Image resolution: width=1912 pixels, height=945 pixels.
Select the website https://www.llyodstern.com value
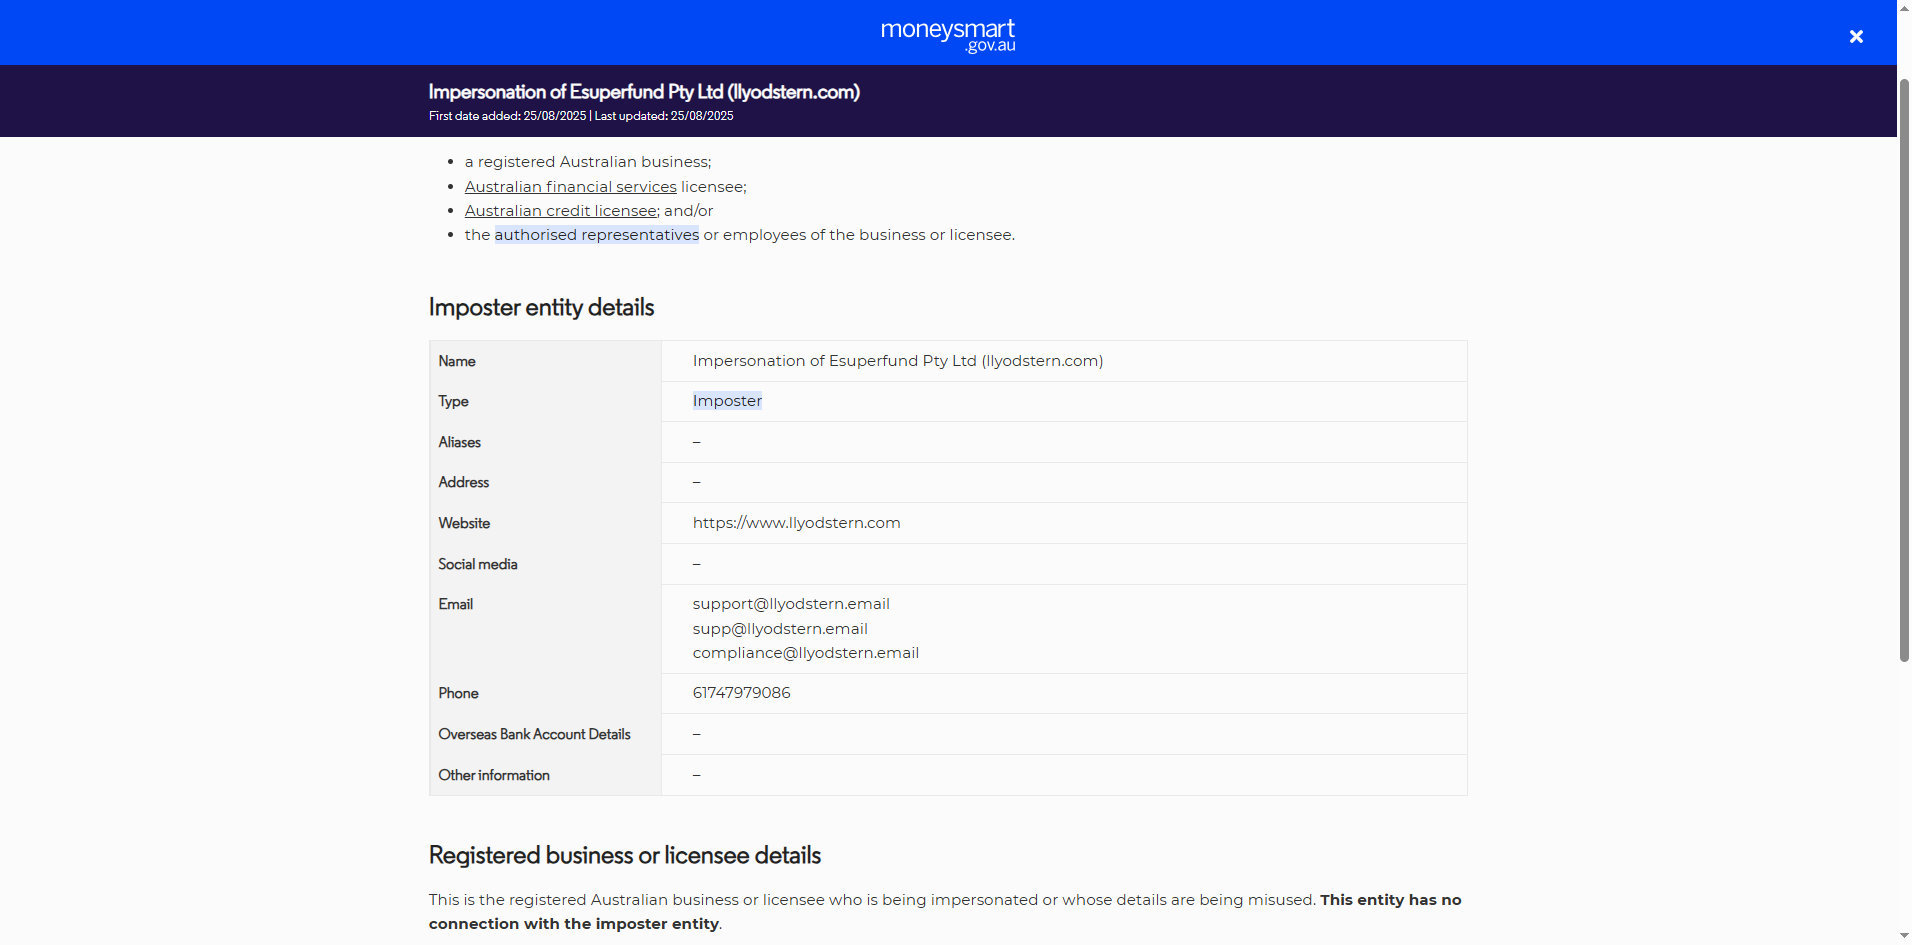(797, 523)
